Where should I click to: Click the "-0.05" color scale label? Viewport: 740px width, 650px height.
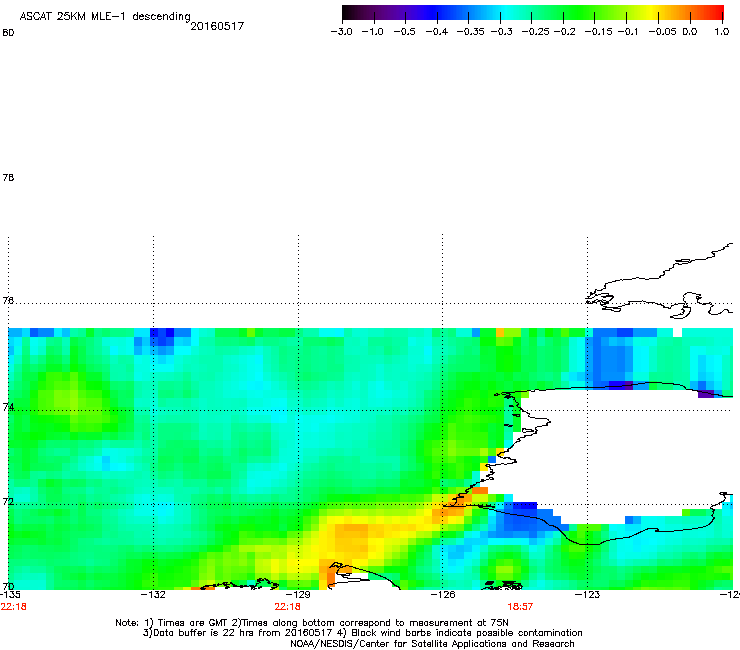point(662,32)
